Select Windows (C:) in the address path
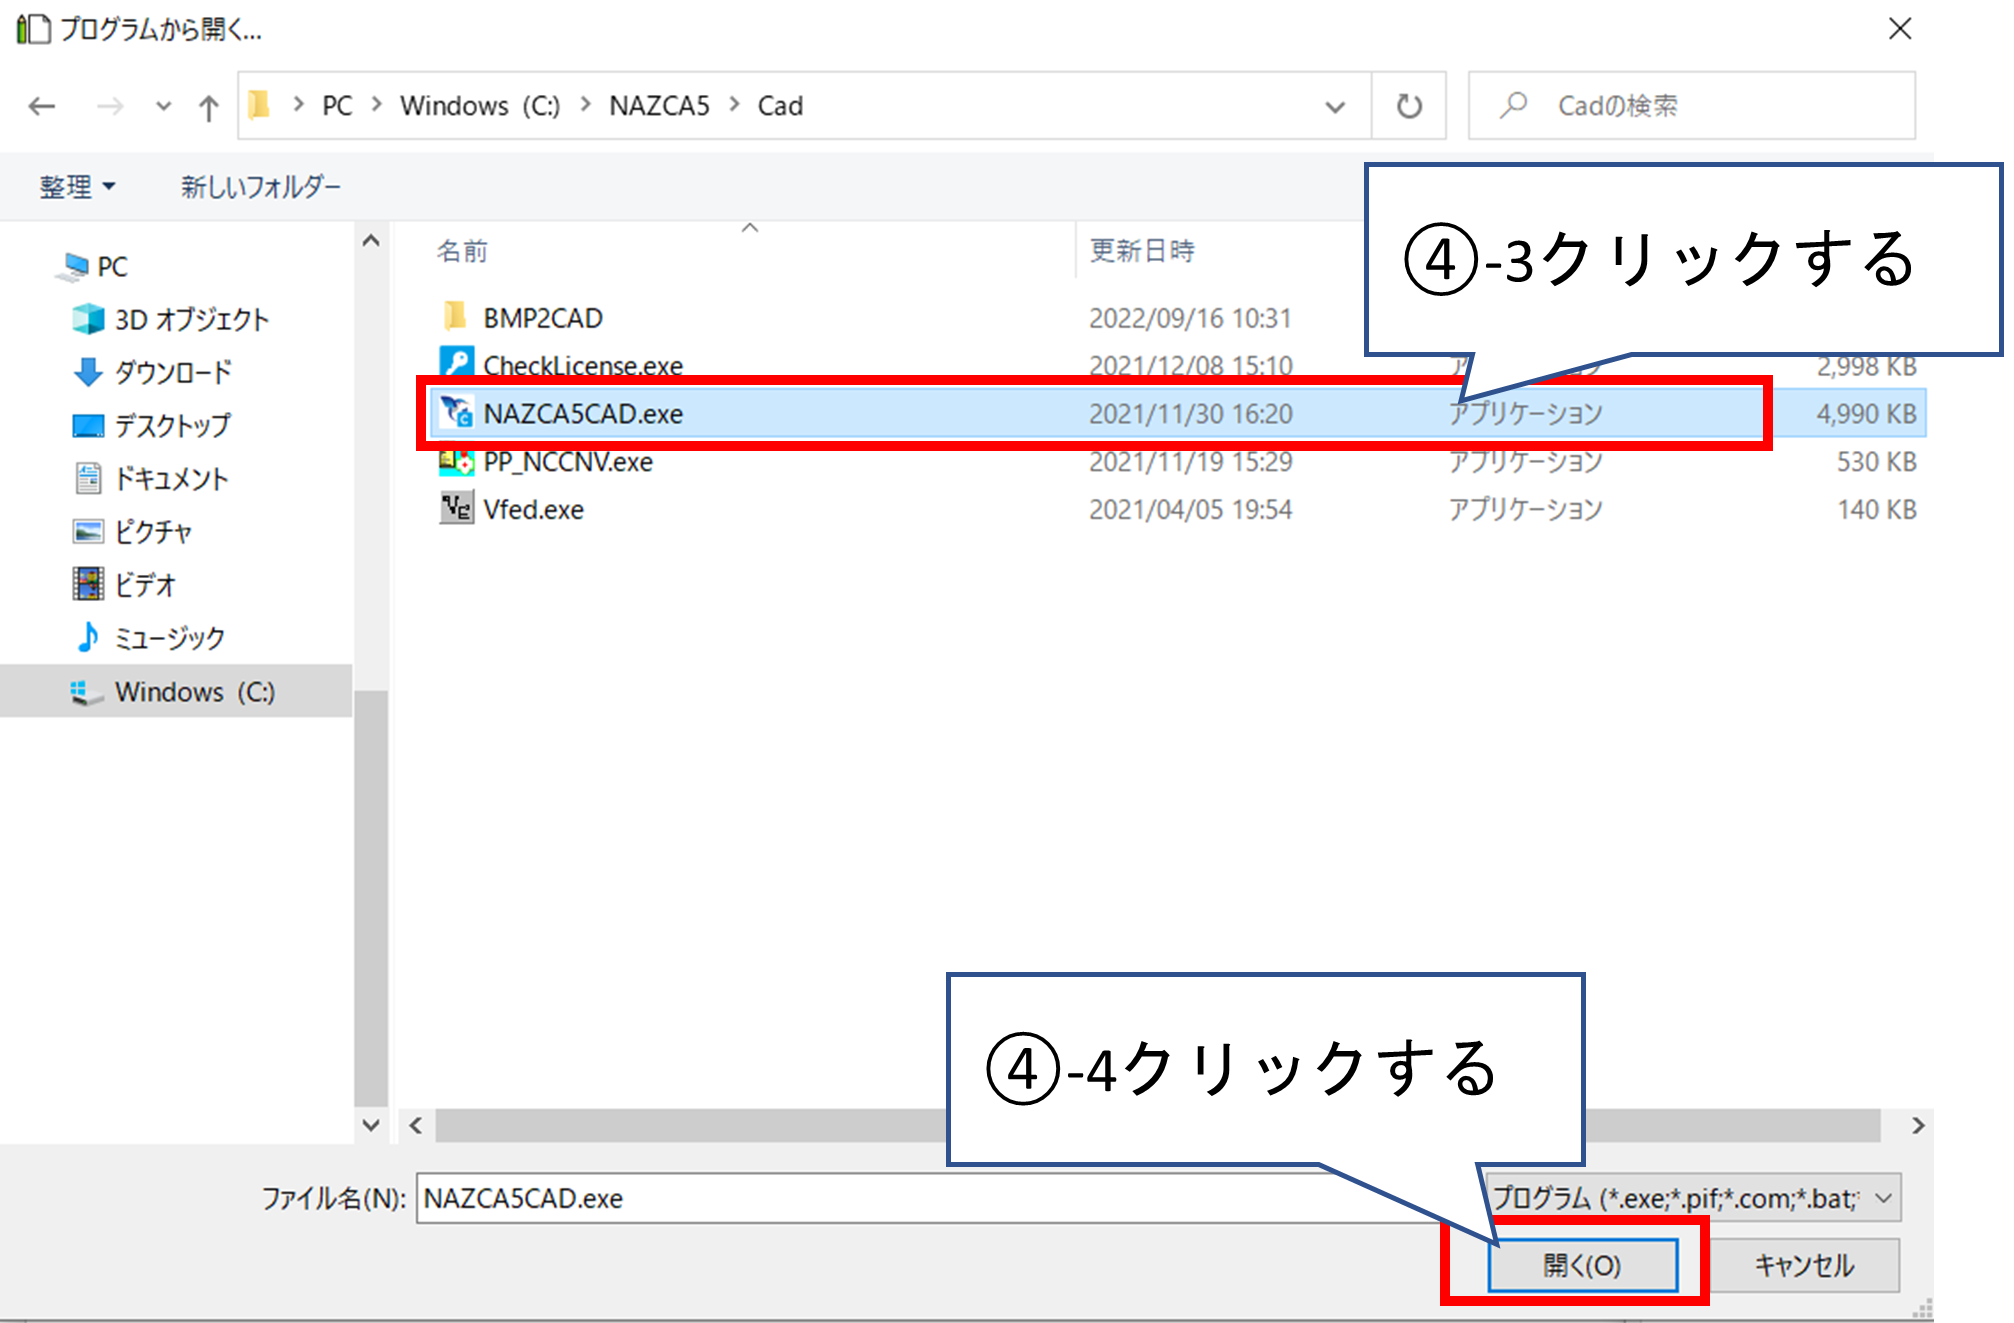2014x1323 pixels. tap(480, 106)
